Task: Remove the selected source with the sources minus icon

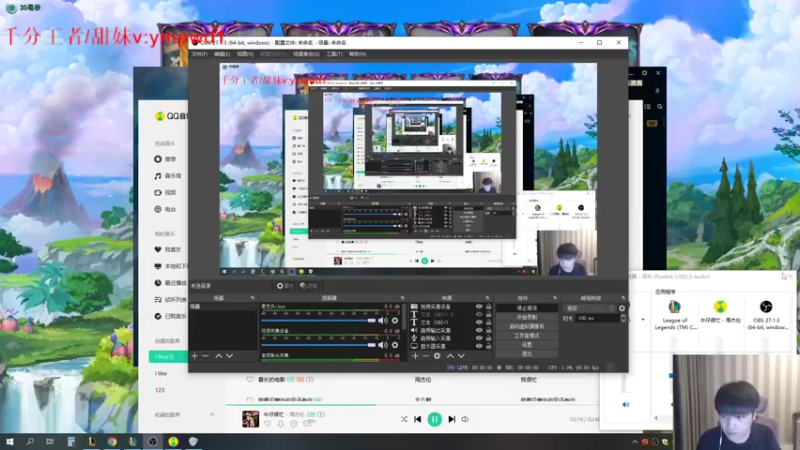Action: pos(426,356)
